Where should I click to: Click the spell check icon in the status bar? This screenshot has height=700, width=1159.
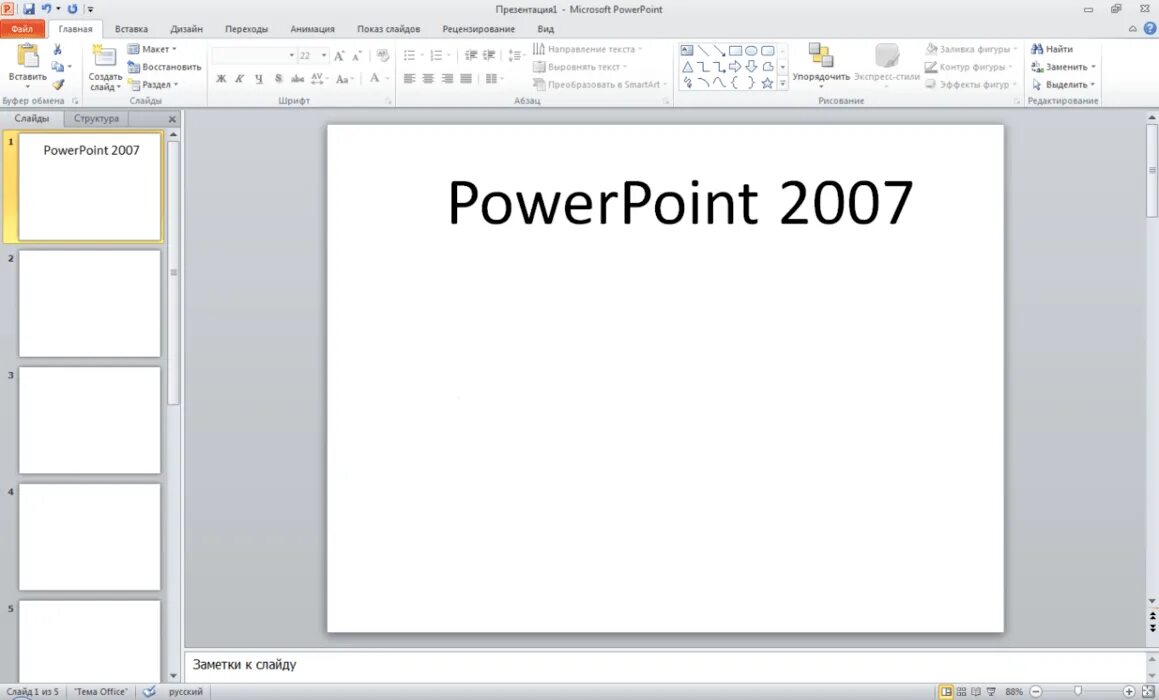point(149,692)
